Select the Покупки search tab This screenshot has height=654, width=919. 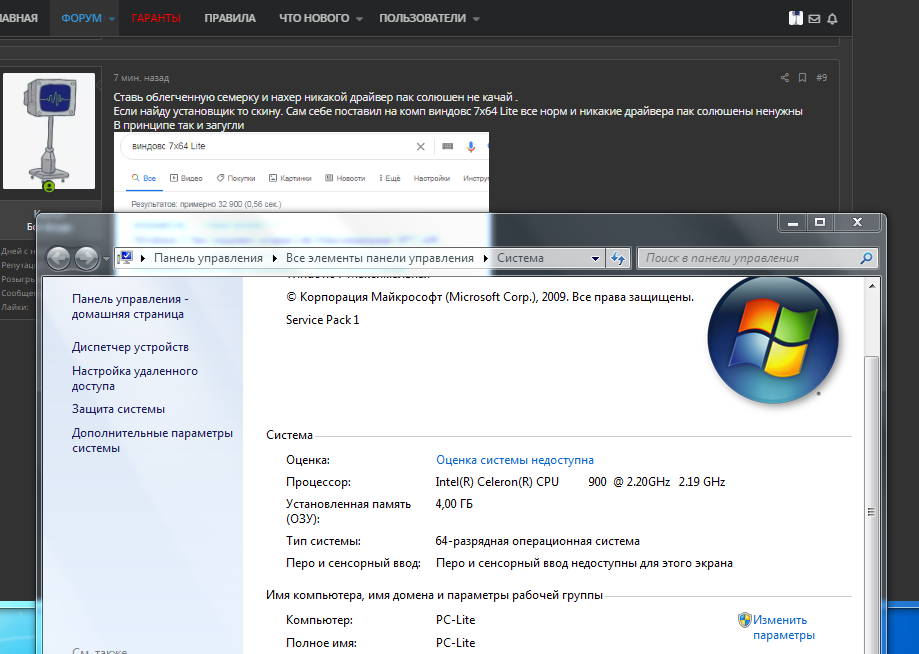pos(236,178)
